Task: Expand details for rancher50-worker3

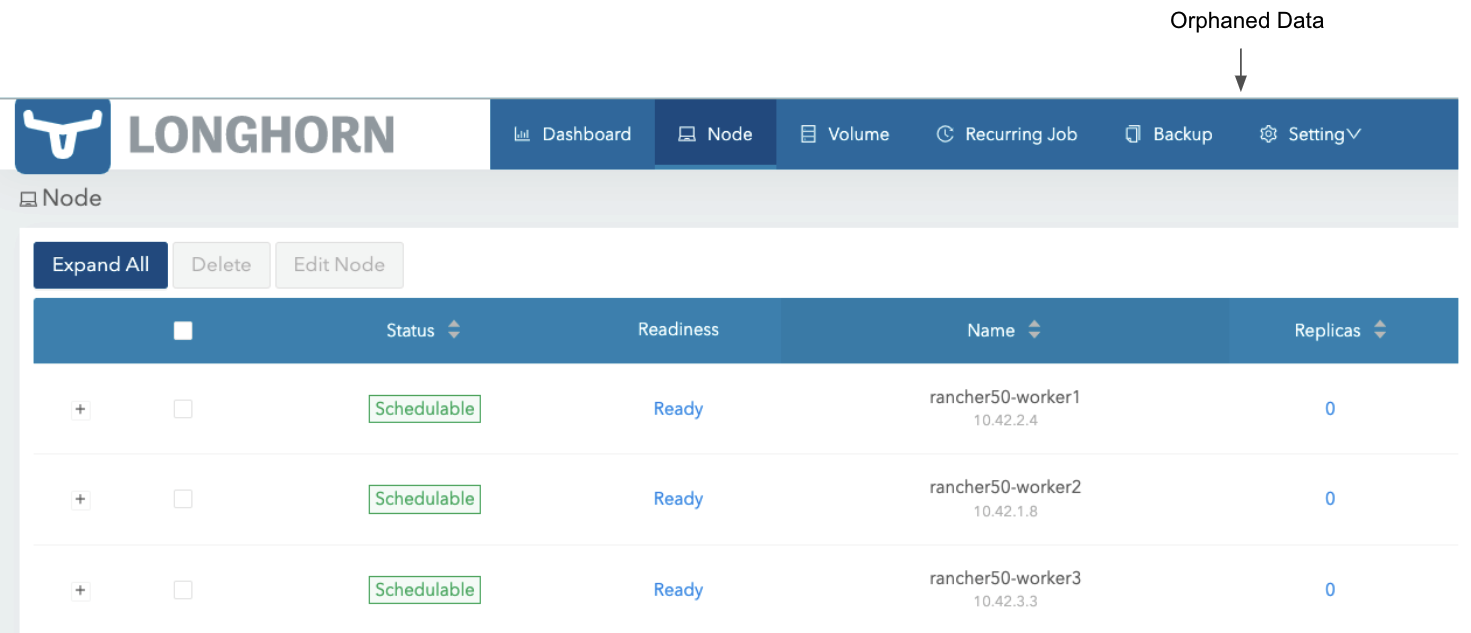Action: (x=80, y=589)
